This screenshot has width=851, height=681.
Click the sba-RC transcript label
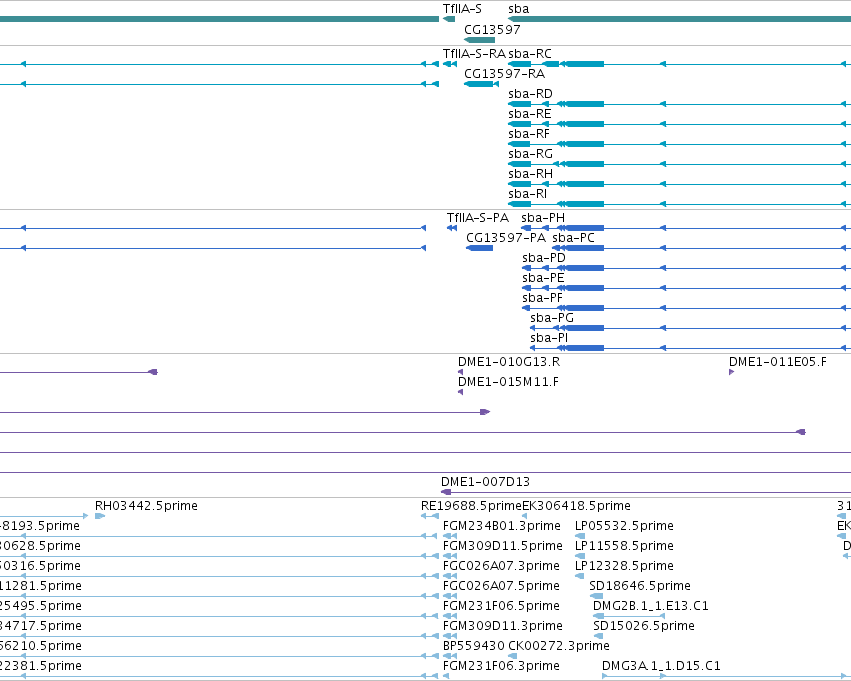530,54
